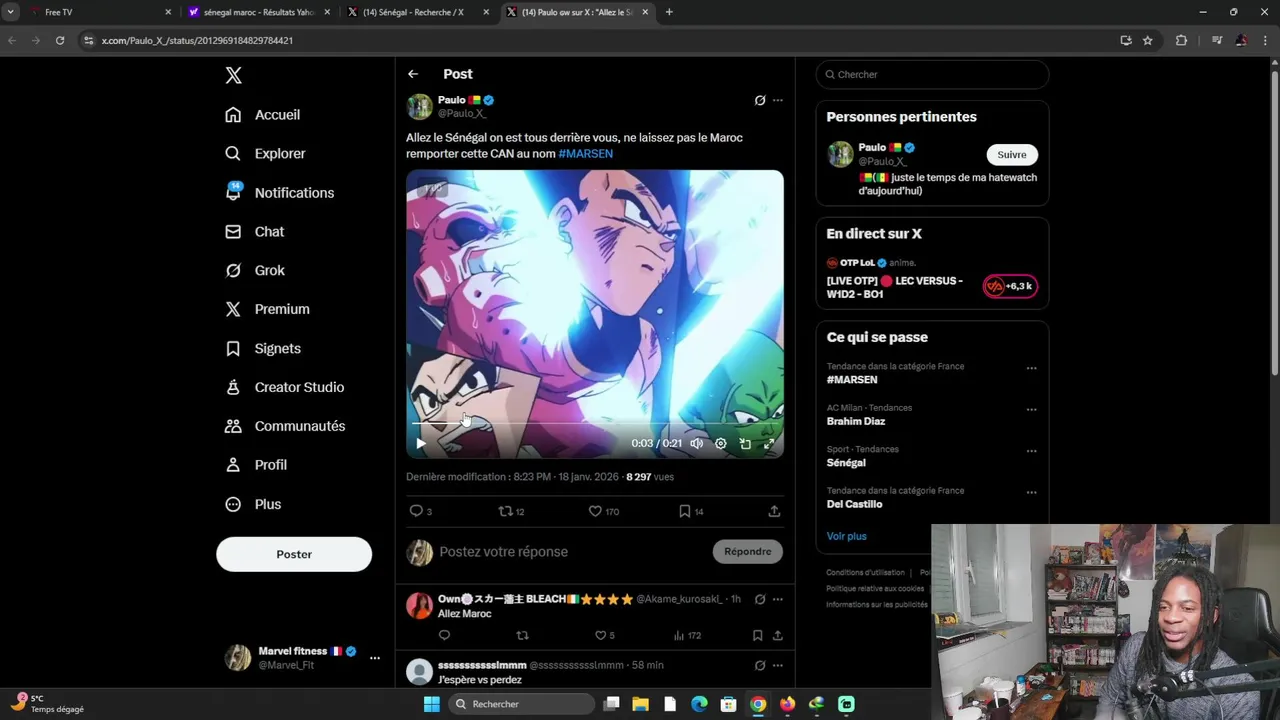Image resolution: width=1280 pixels, height=720 pixels.
Task: Open options for Sénégal trend
Action: point(1031,451)
